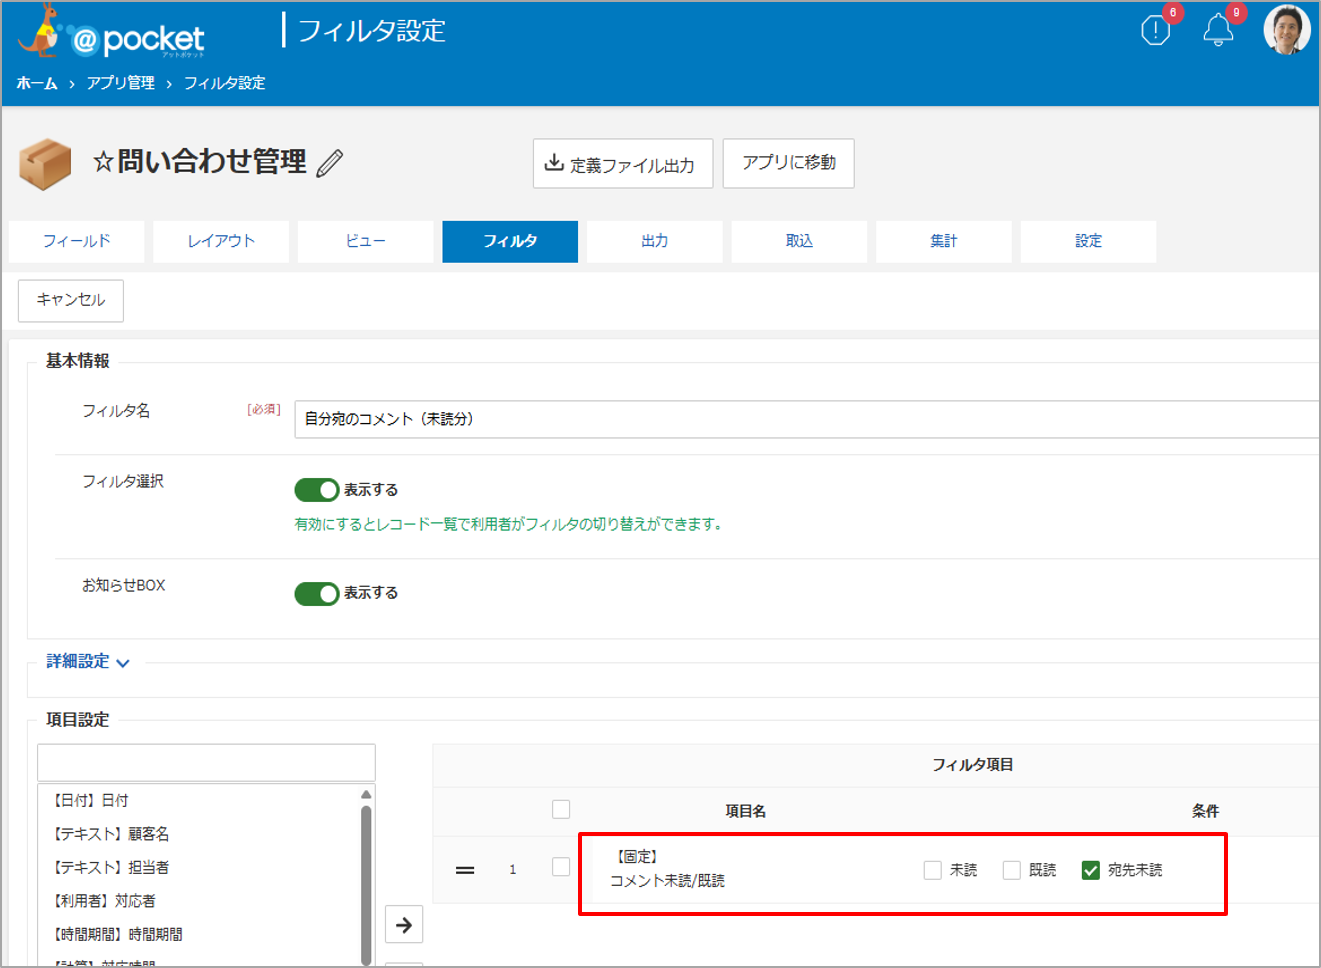Select 【テキスト】顧客名 in the field list
Image resolution: width=1321 pixels, height=968 pixels.
pos(112,834)
